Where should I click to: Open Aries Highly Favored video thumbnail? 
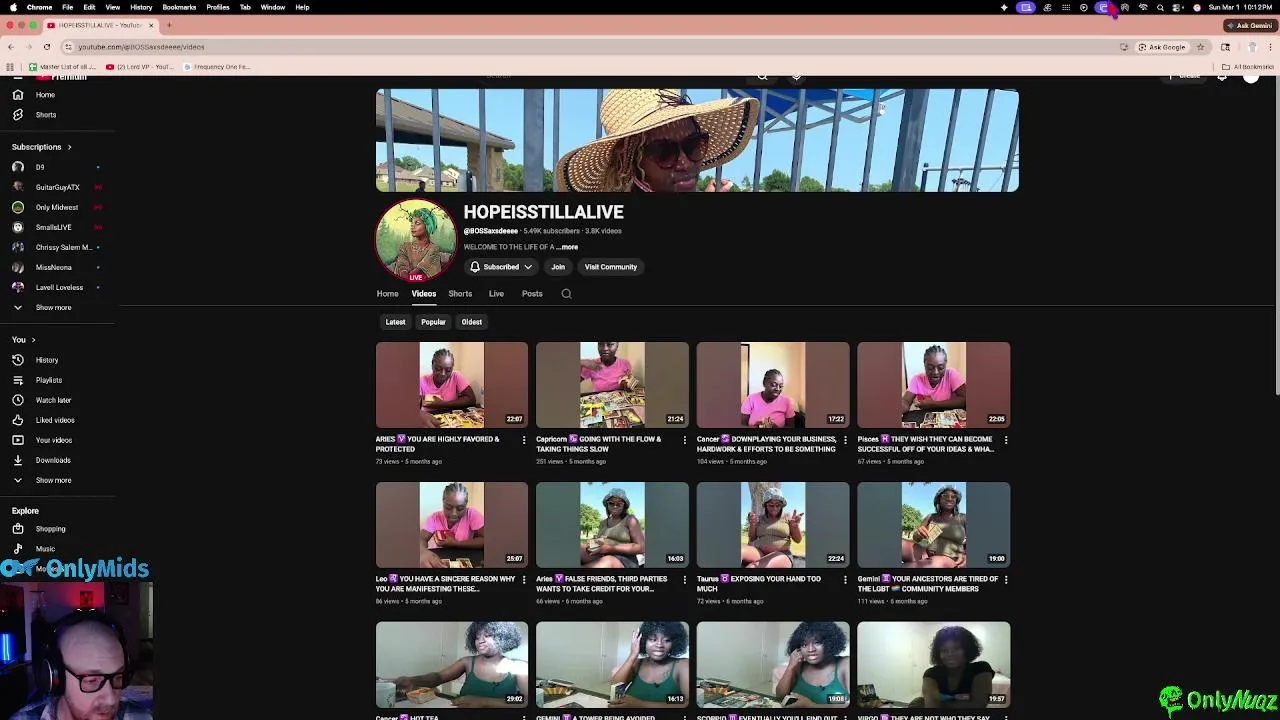pyautogui.click(x=451, y=385)
